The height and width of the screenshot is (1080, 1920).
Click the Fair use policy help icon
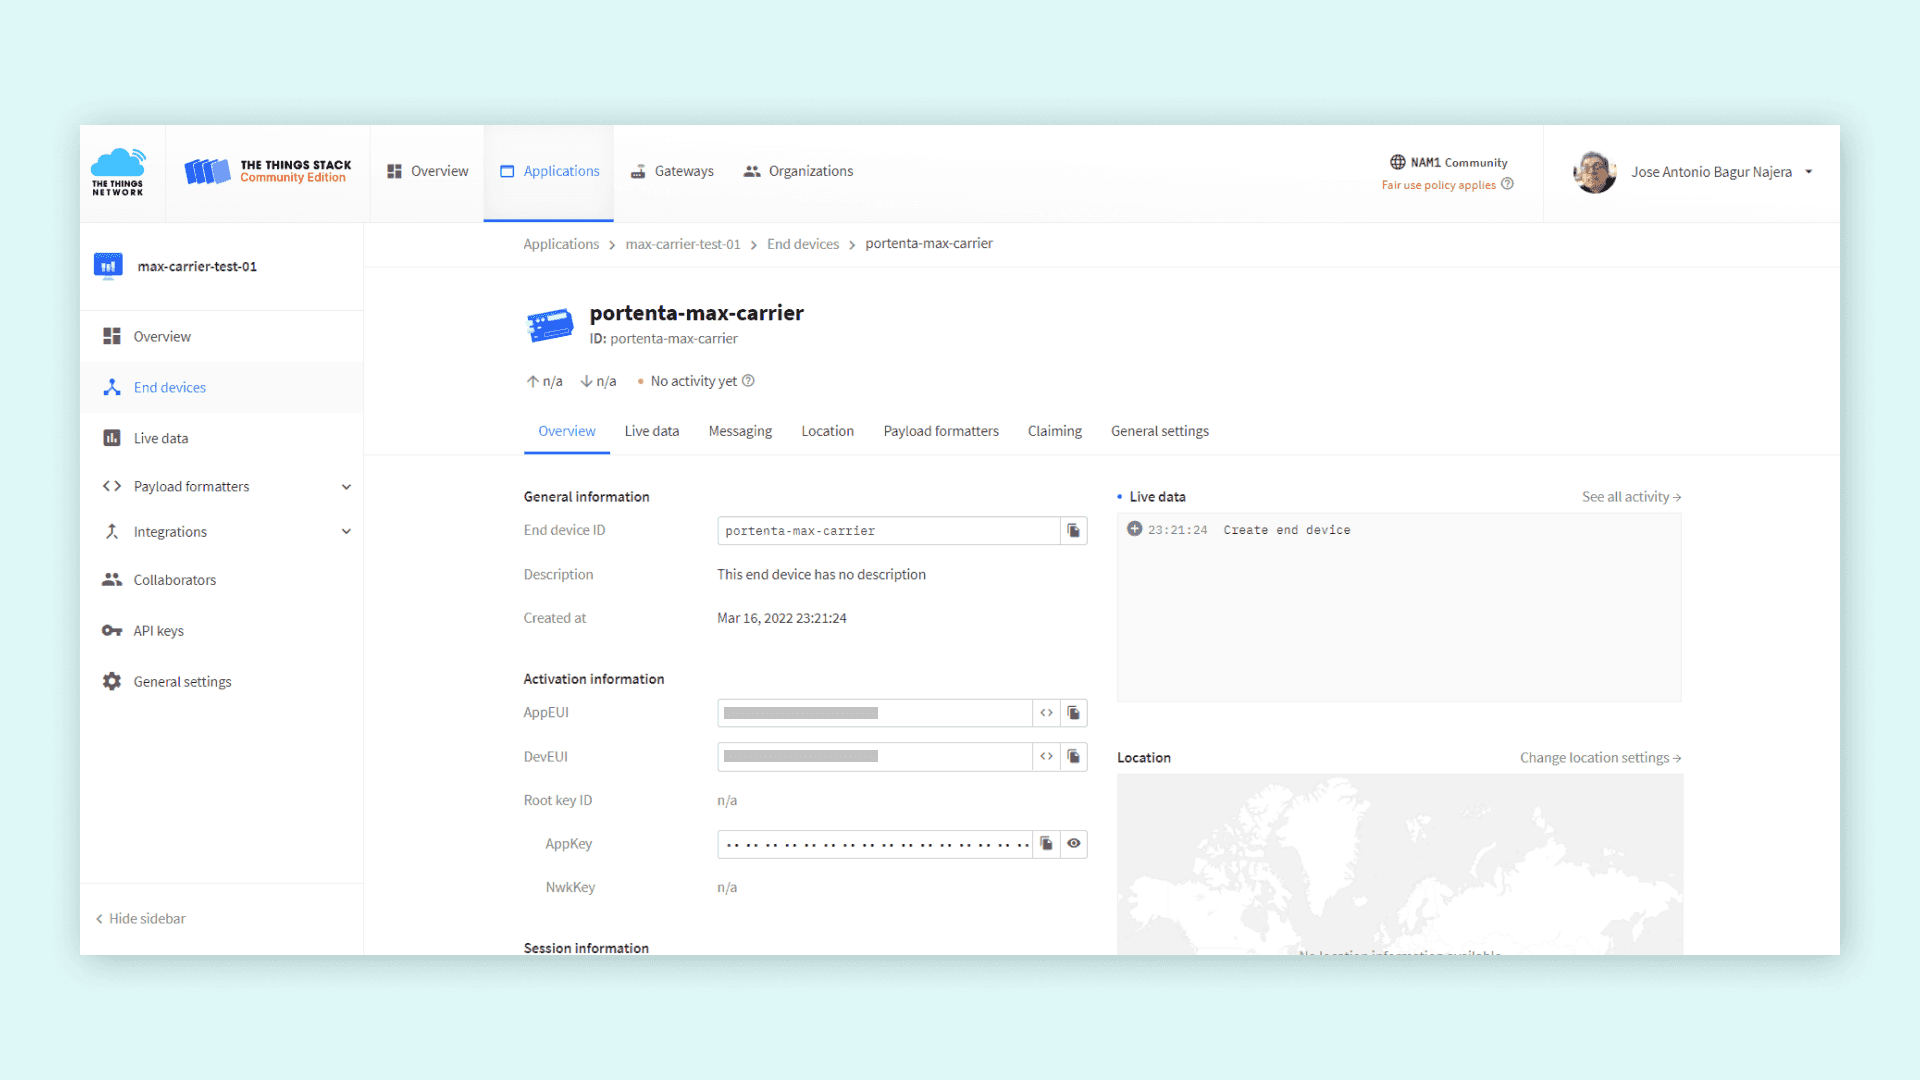(x=1507, y=184)
